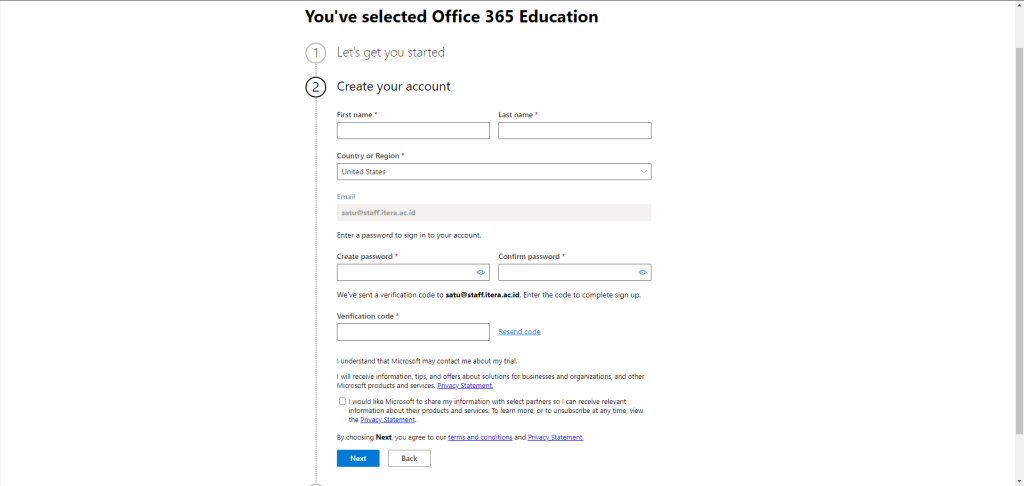Open the Country or Region dropdown
This screenshot has height=486, width=1024.
[x=494, y=172]
